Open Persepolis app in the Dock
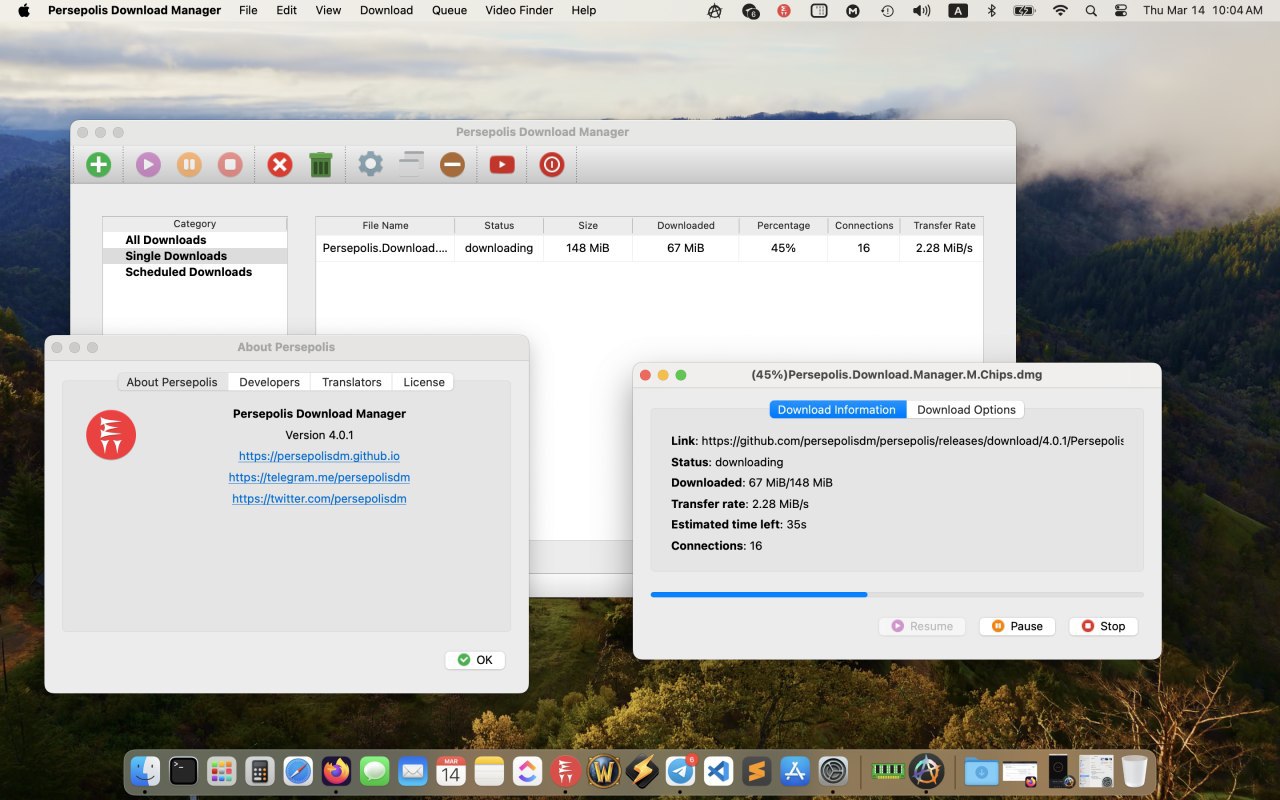This screenshot has height=800, width=1280. coord(565,771)
